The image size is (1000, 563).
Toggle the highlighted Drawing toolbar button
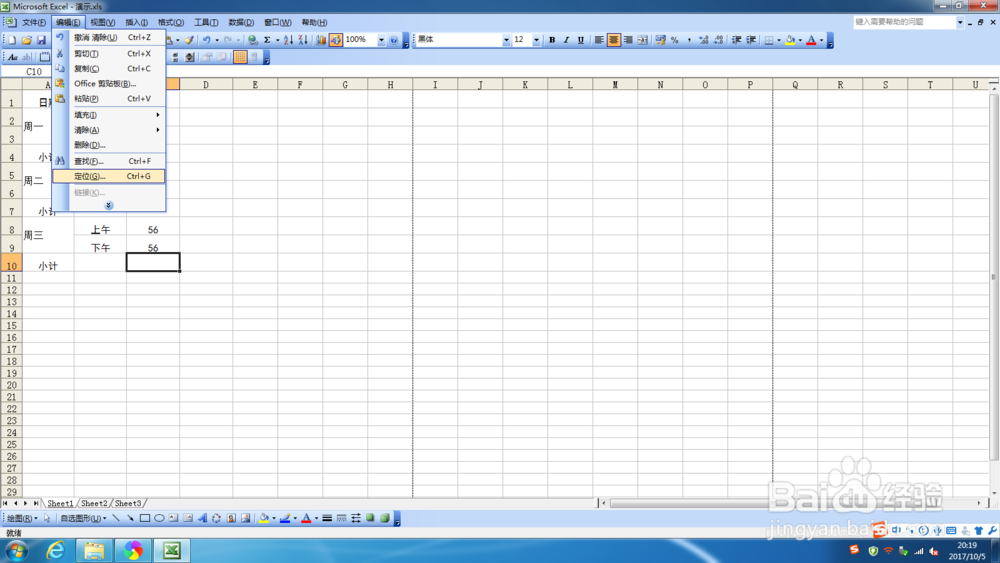[335, 40]
